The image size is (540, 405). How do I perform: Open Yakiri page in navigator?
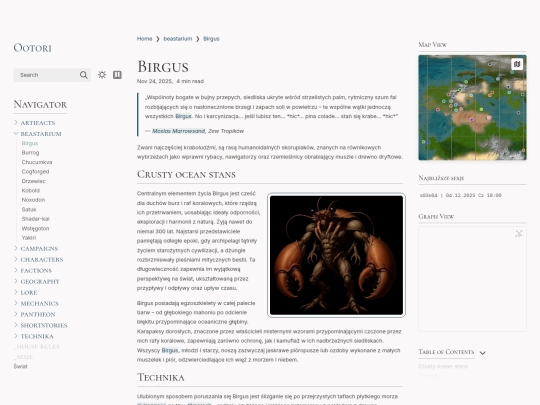pyautogui.click(x=29, y=238)
